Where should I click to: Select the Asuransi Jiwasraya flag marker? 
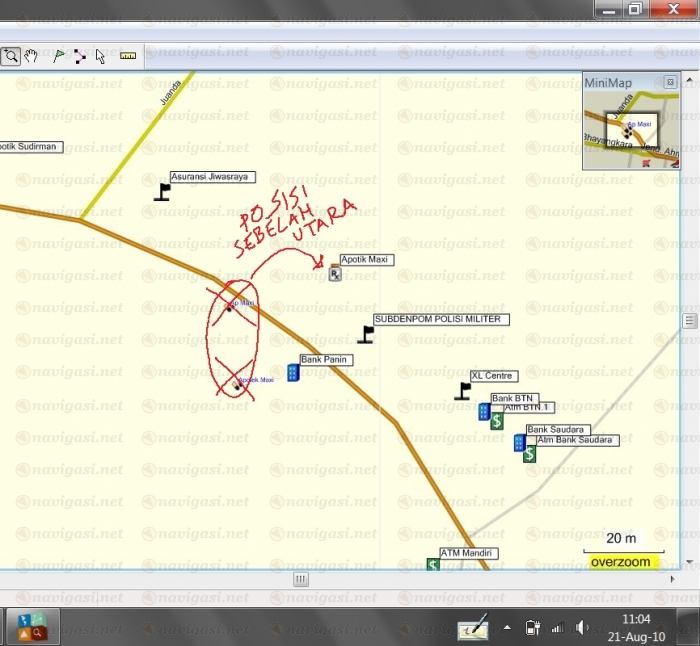point(162,191)
